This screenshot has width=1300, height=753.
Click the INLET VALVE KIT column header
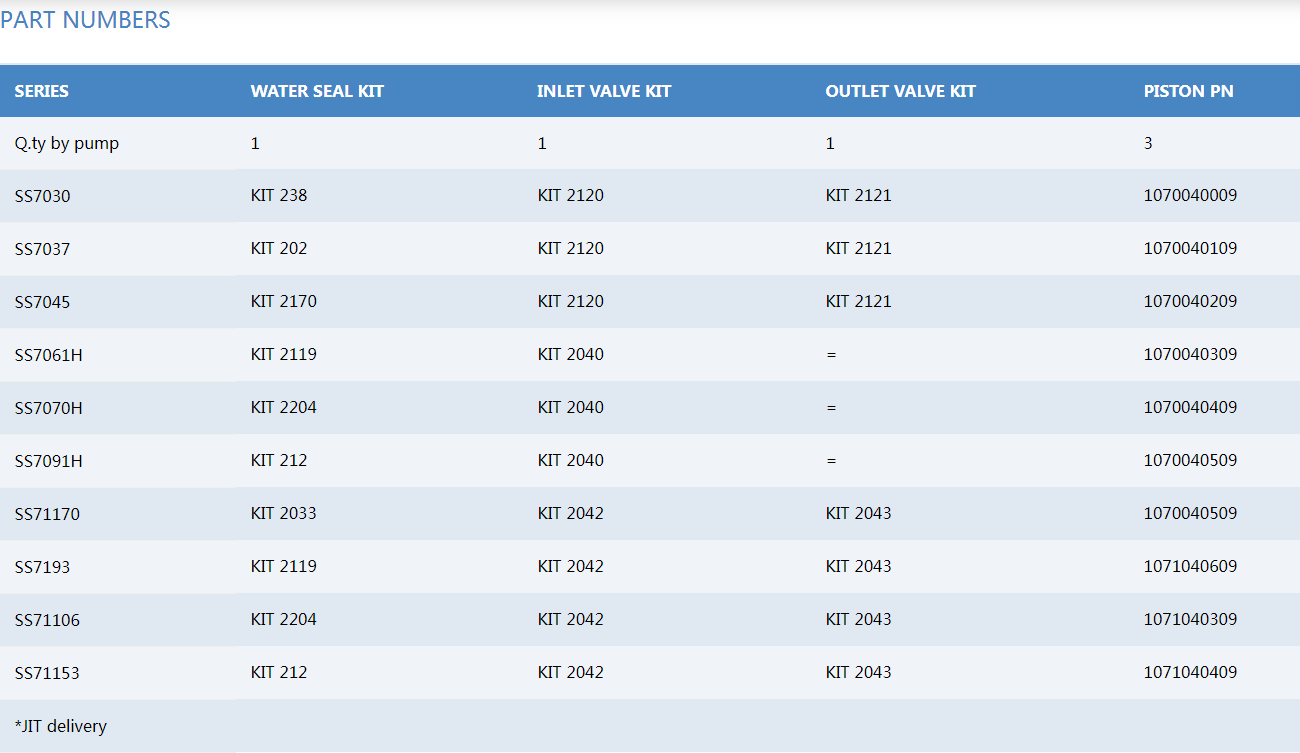tap(604, 91)
